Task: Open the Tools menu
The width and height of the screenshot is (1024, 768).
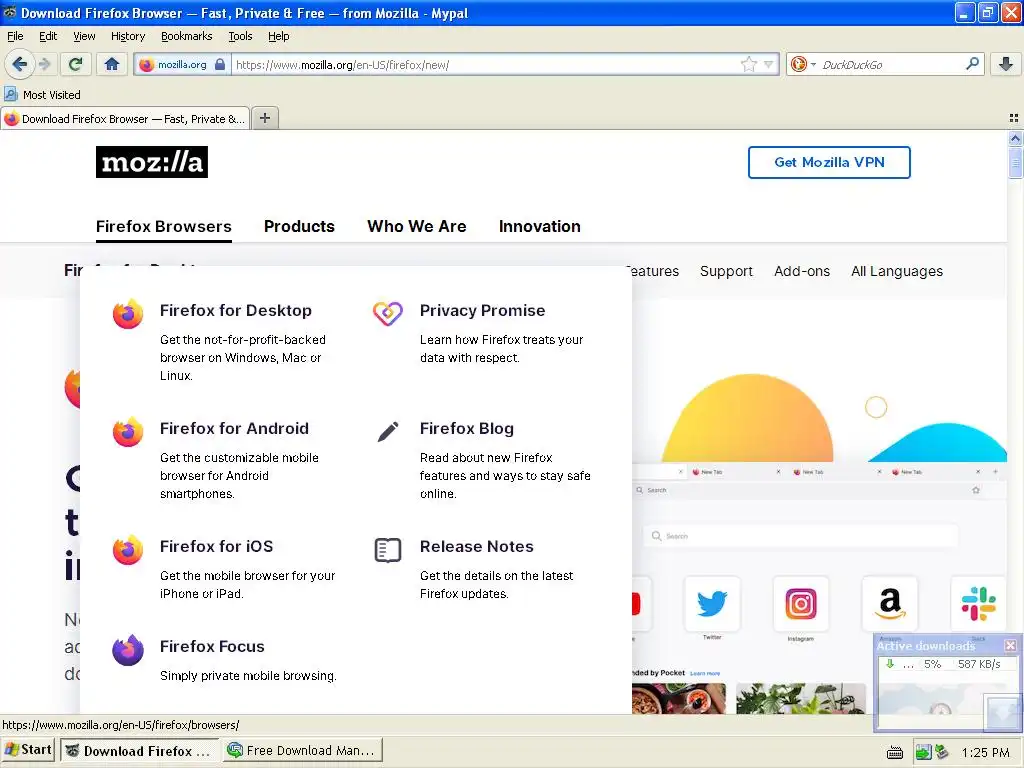Action: (240, 36)
